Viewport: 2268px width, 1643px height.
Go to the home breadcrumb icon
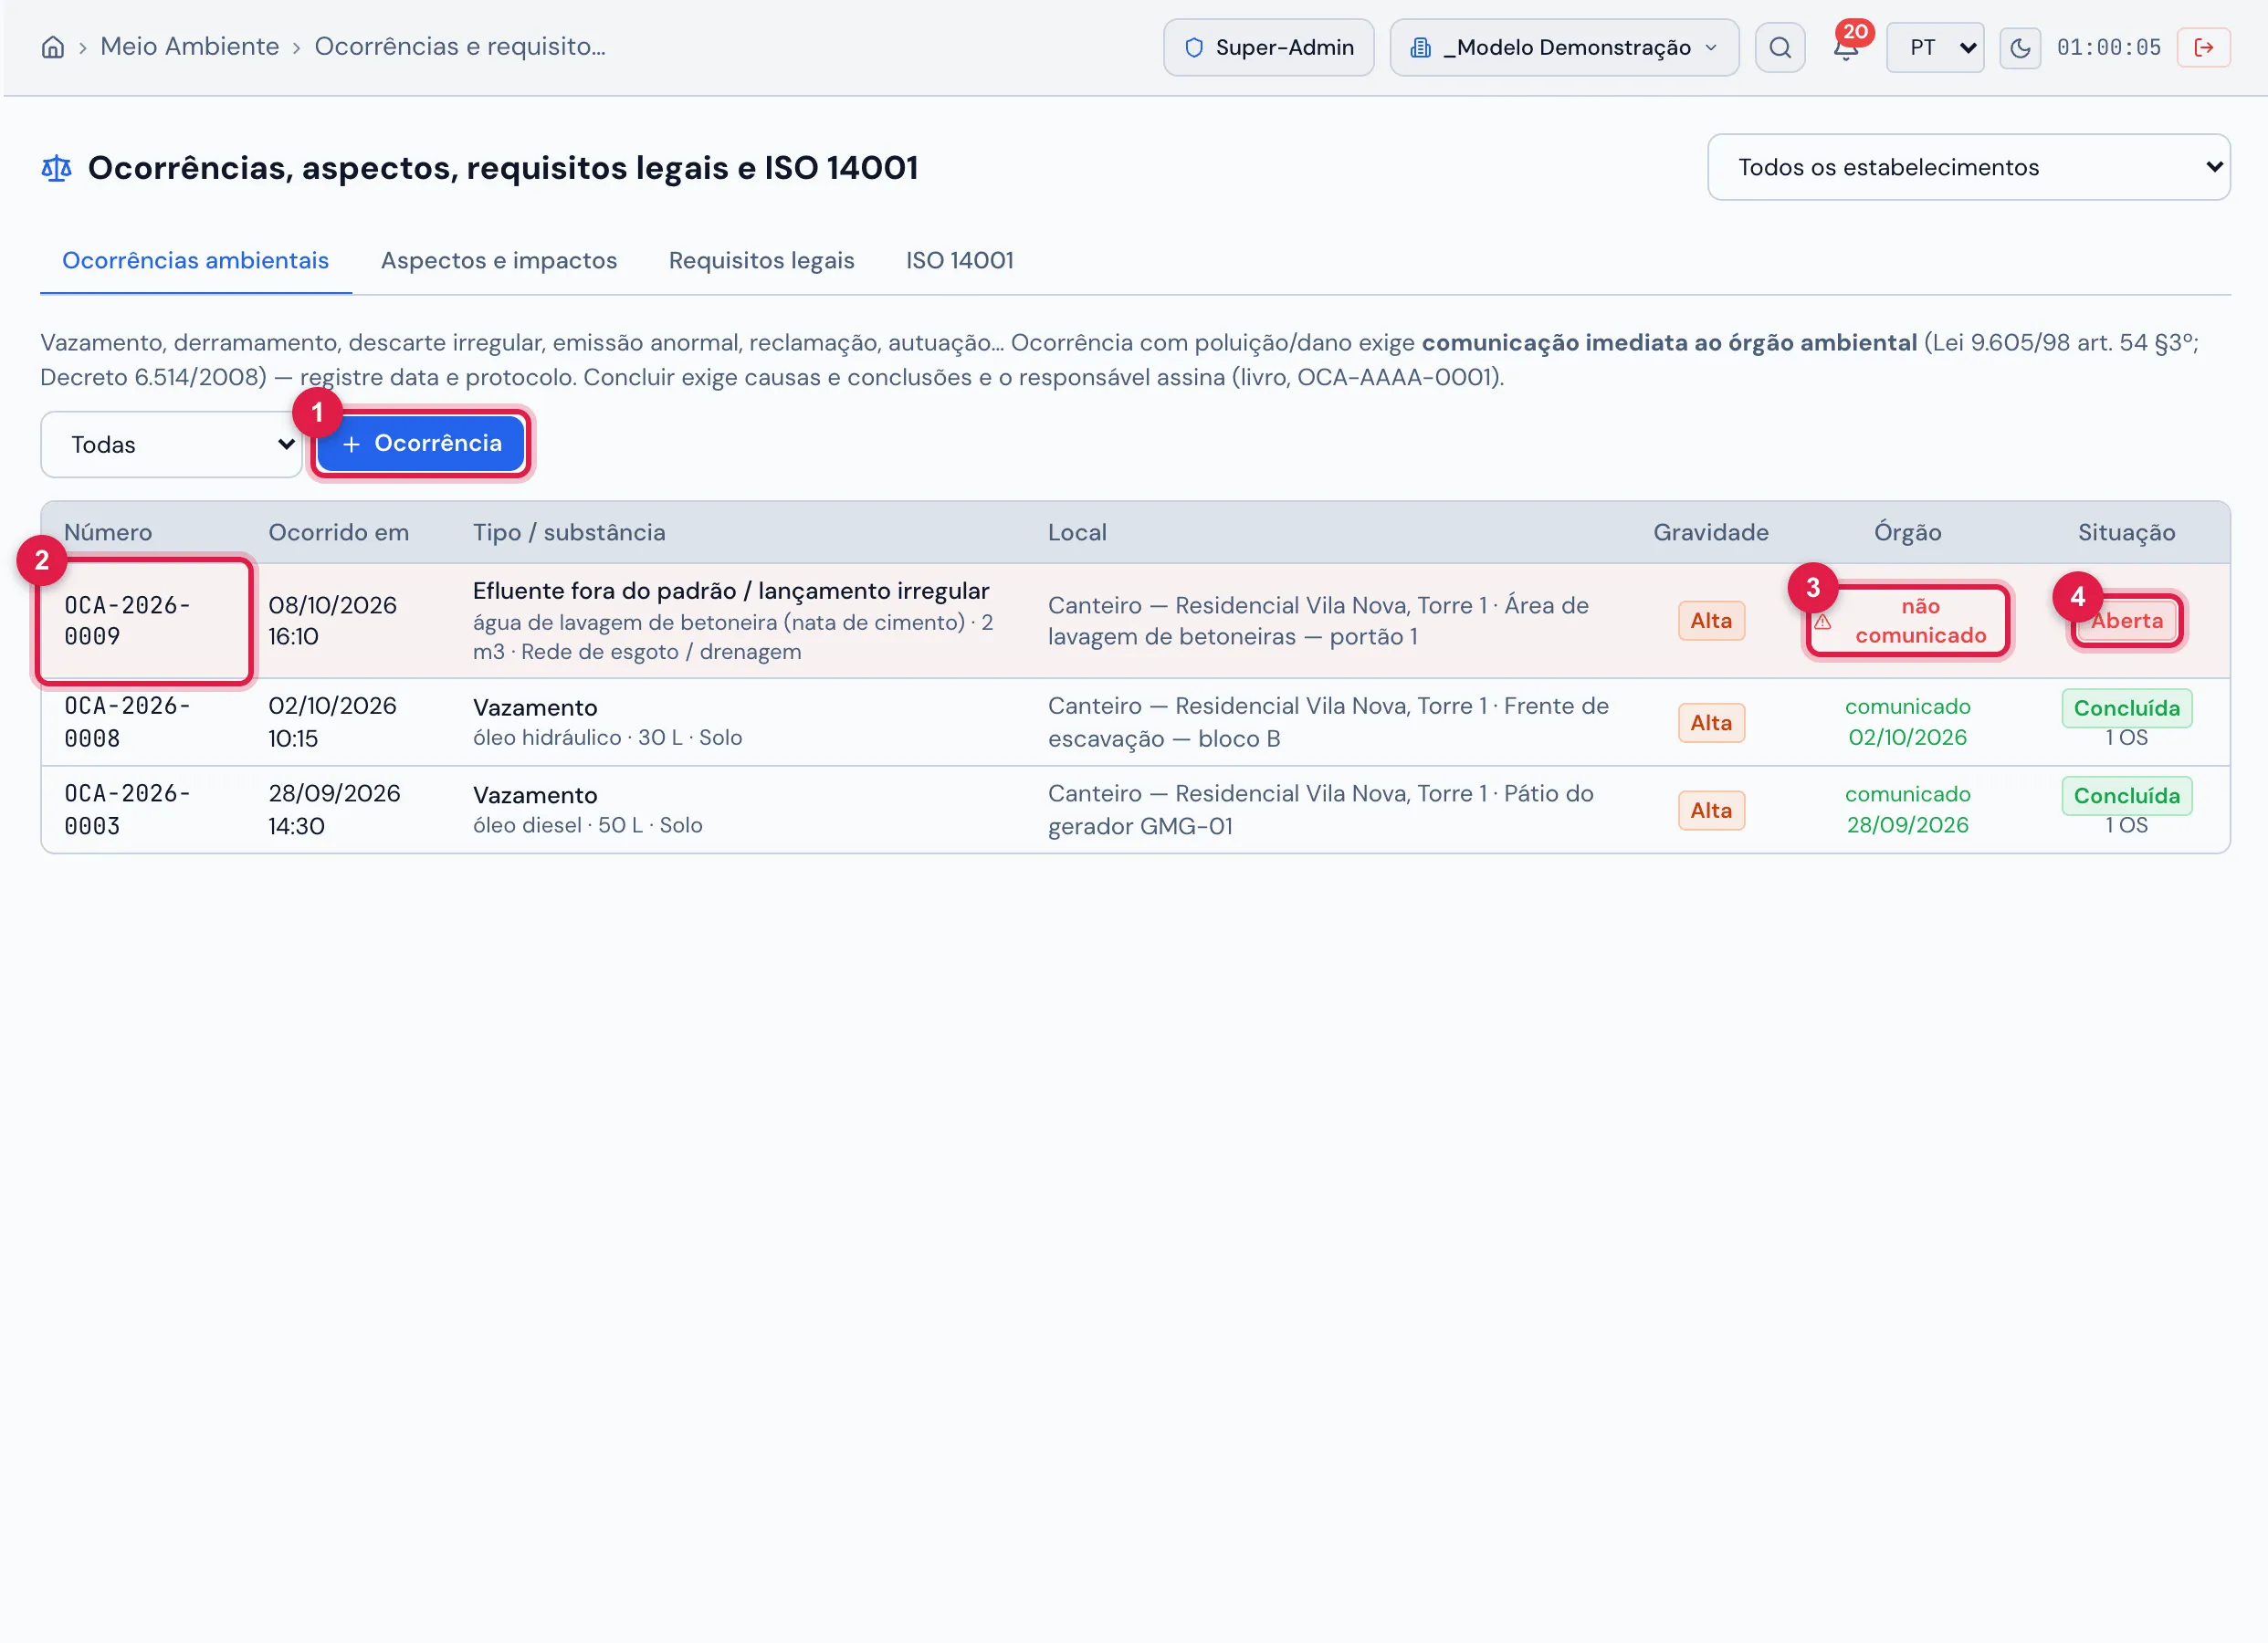click(x=53, y=47)
